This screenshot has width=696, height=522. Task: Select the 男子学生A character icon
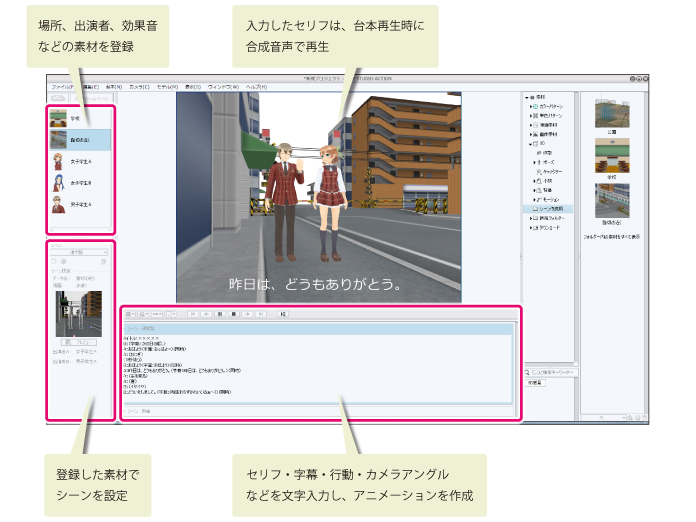coord(58,205)
